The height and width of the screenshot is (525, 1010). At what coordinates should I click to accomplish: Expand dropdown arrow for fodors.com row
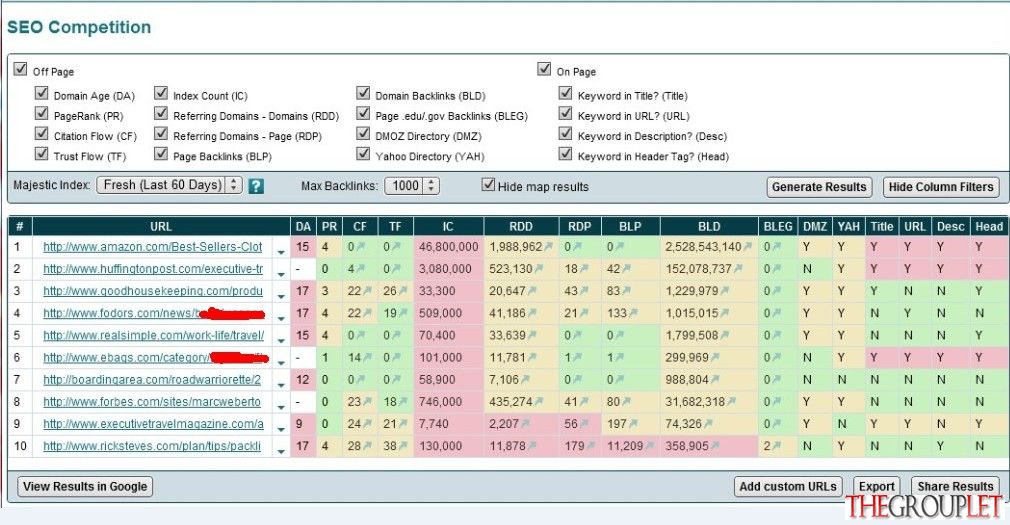tap(281, 318)
